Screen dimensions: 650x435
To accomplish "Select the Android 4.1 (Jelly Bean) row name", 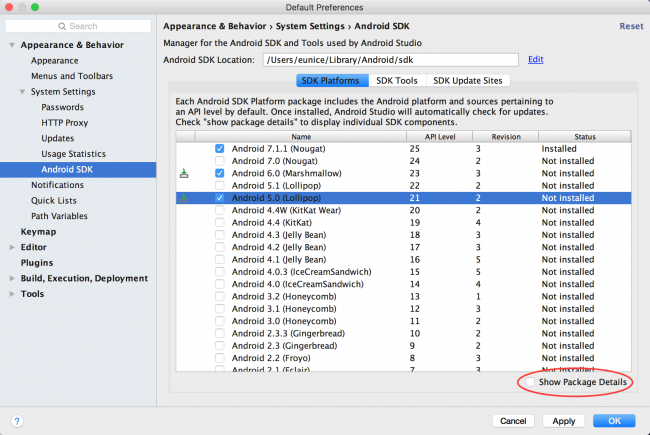I will pyautogui.click(x=279, y=260).
